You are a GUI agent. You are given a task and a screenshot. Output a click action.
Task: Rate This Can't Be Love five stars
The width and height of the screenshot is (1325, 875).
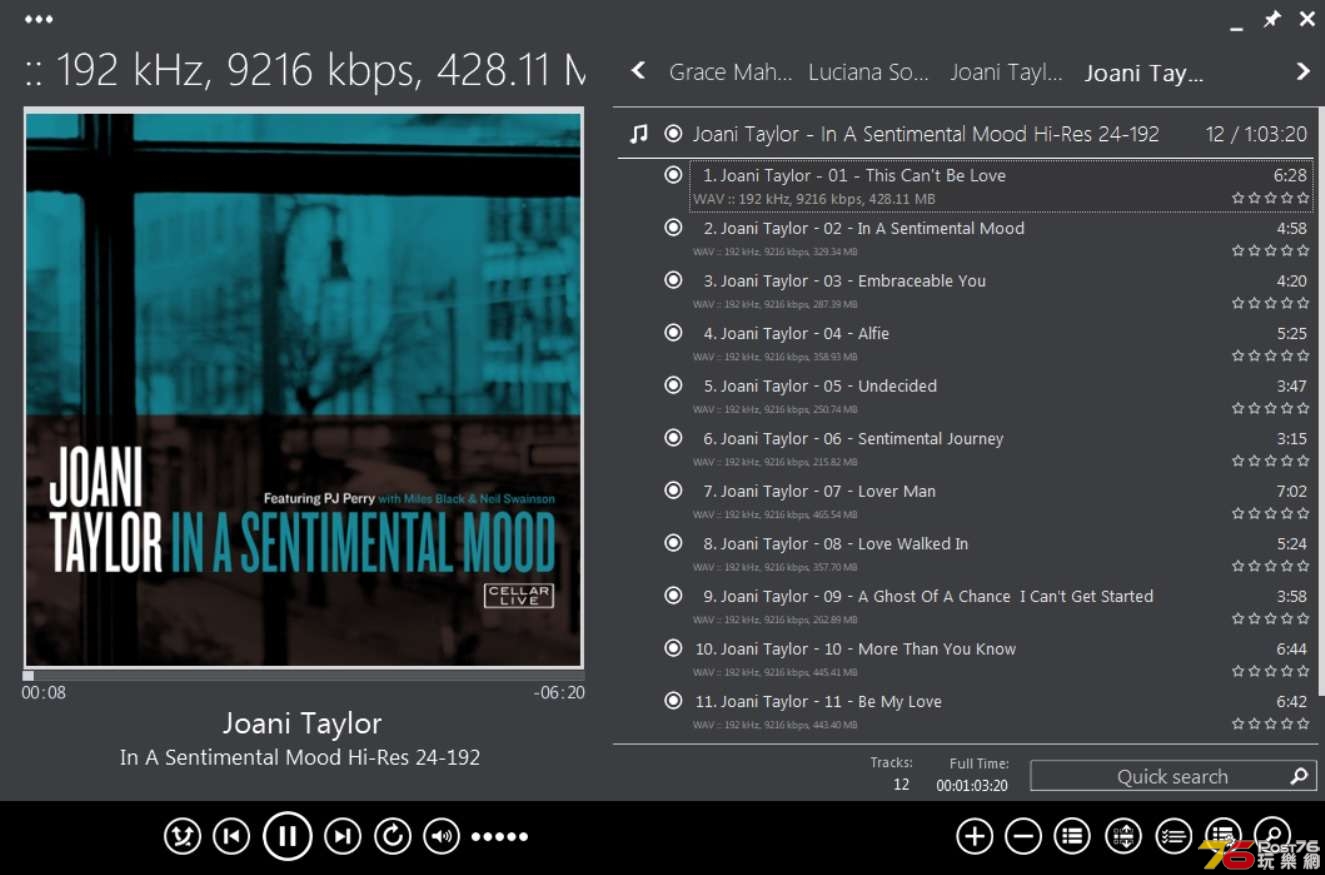click(x=1303, y=198)
